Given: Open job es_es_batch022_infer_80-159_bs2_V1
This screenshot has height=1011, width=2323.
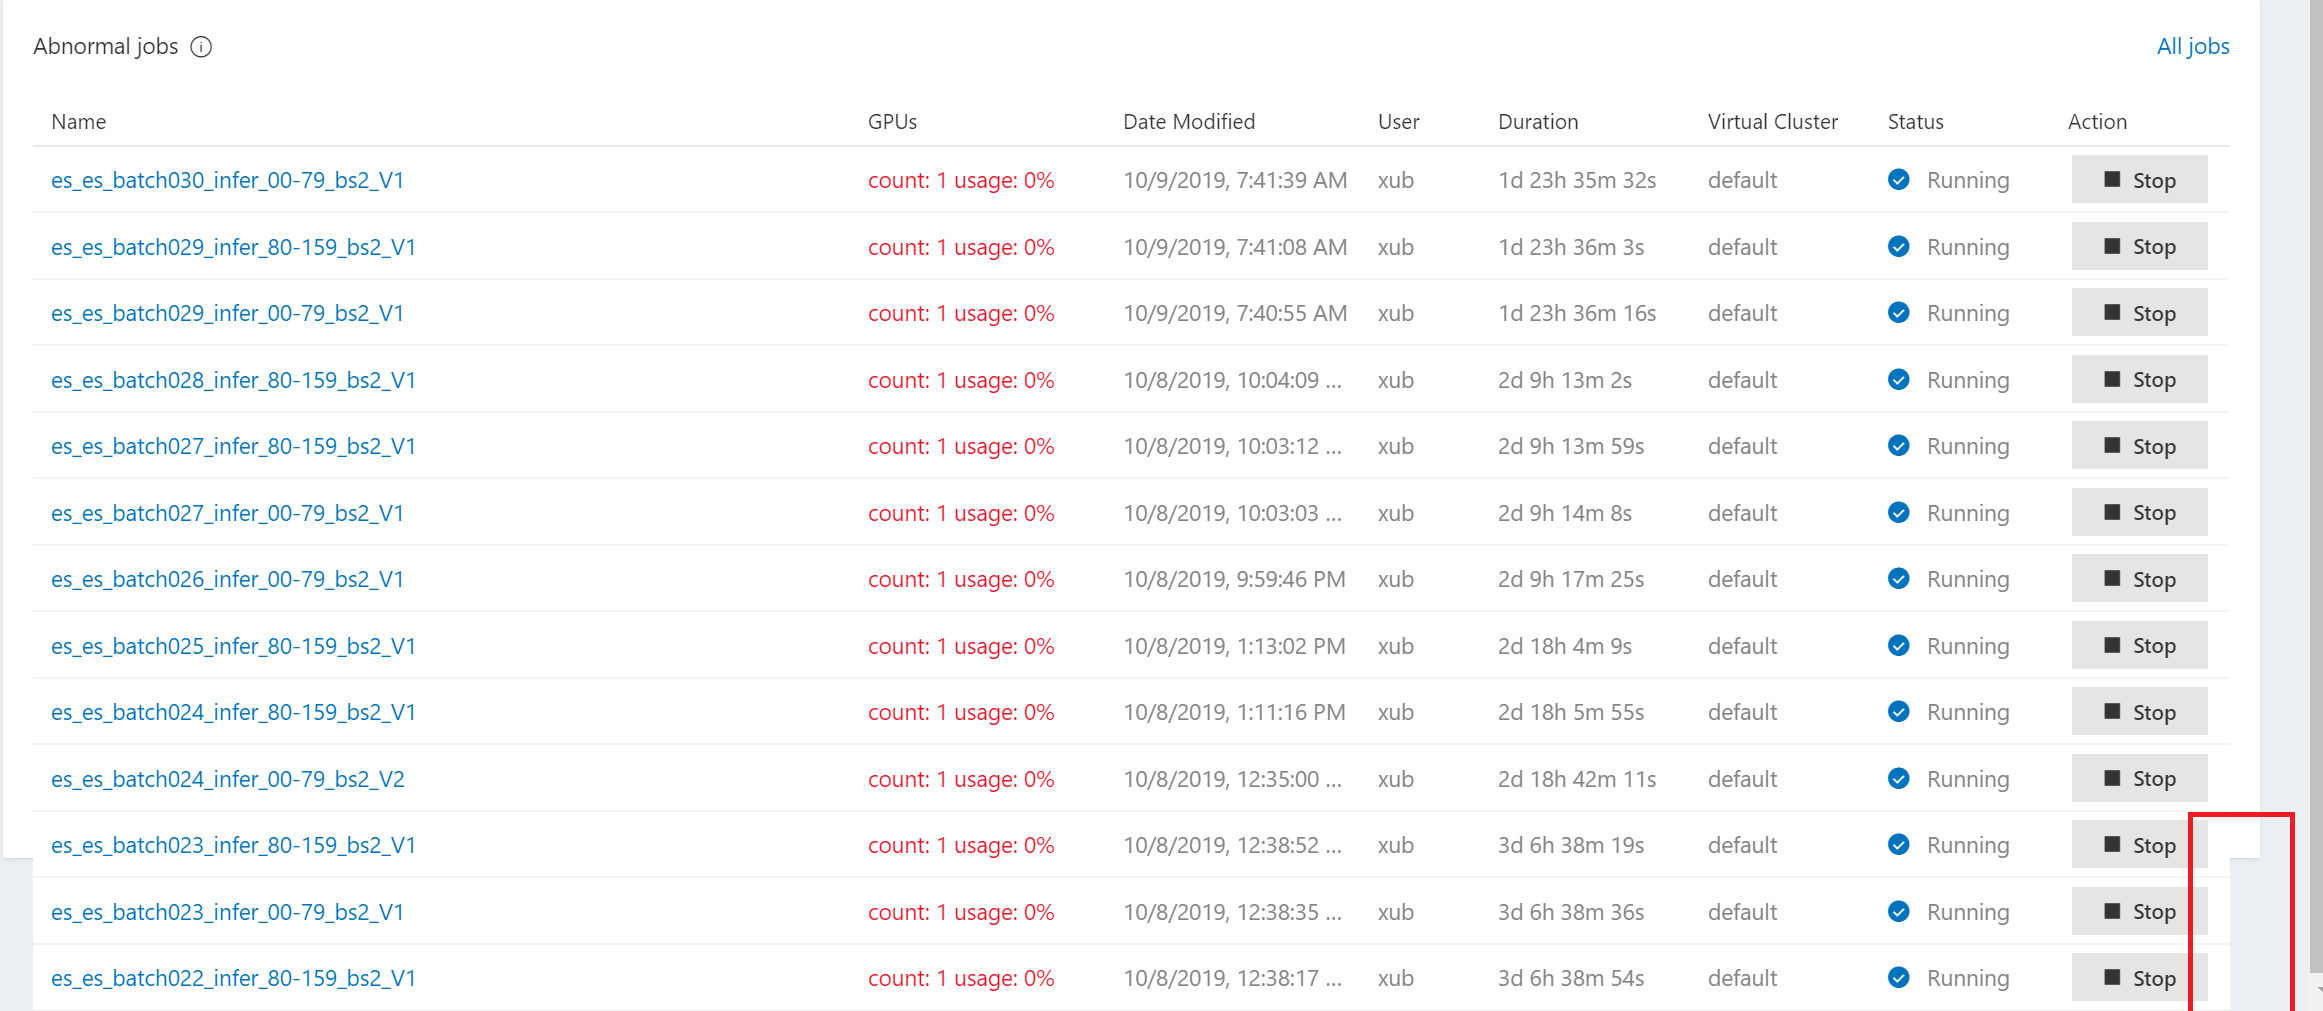Looking at the screenshot, I should pos(234,978).
